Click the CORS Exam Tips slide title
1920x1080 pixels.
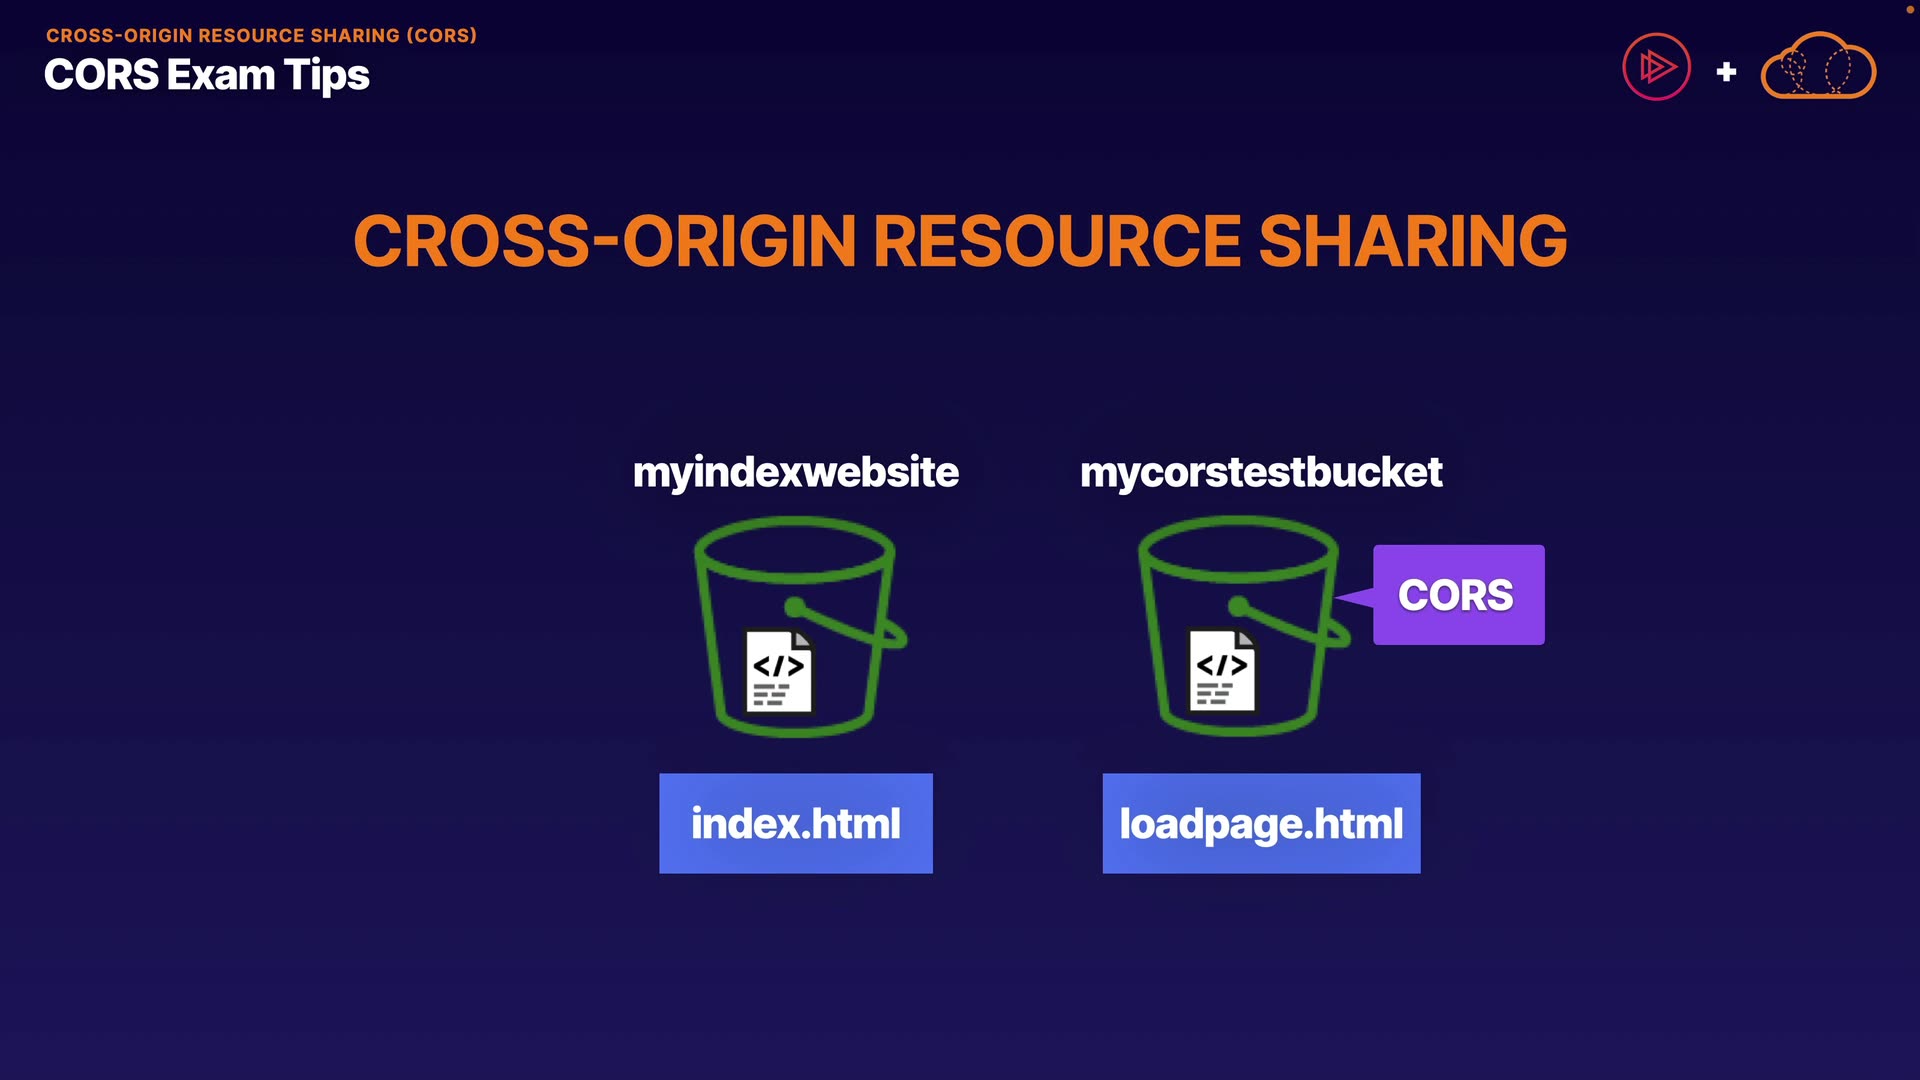click(207, 76)
